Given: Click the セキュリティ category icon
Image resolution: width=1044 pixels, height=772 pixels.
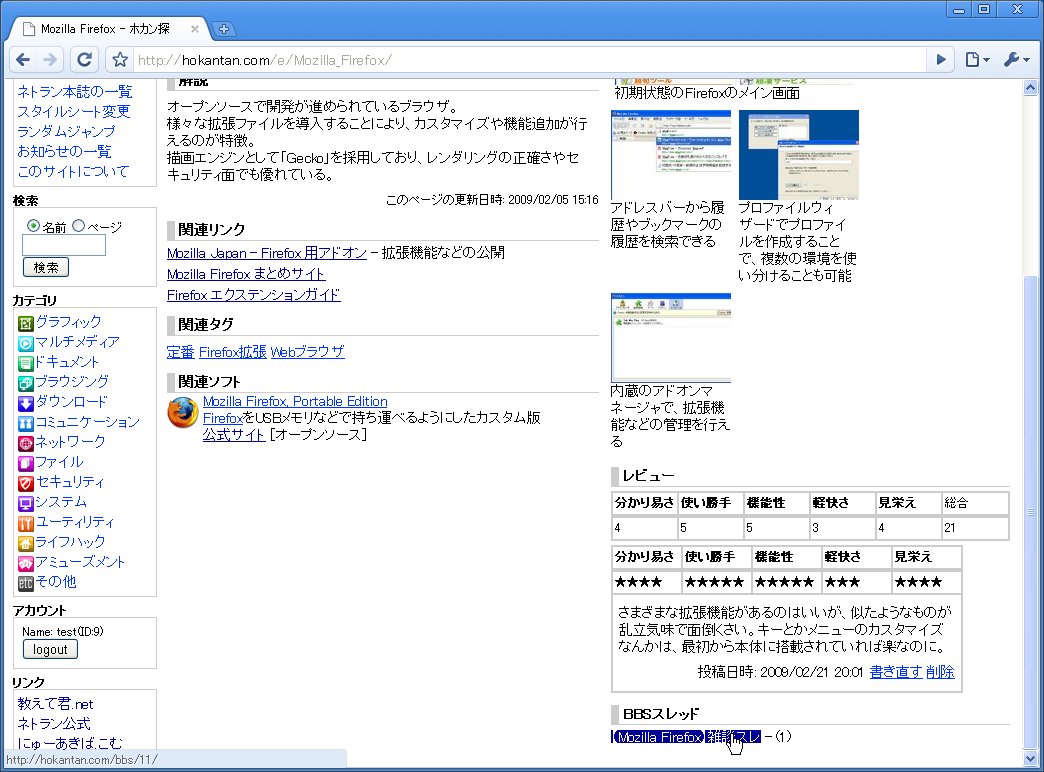Looking at the screenshot, I should 25,484.
